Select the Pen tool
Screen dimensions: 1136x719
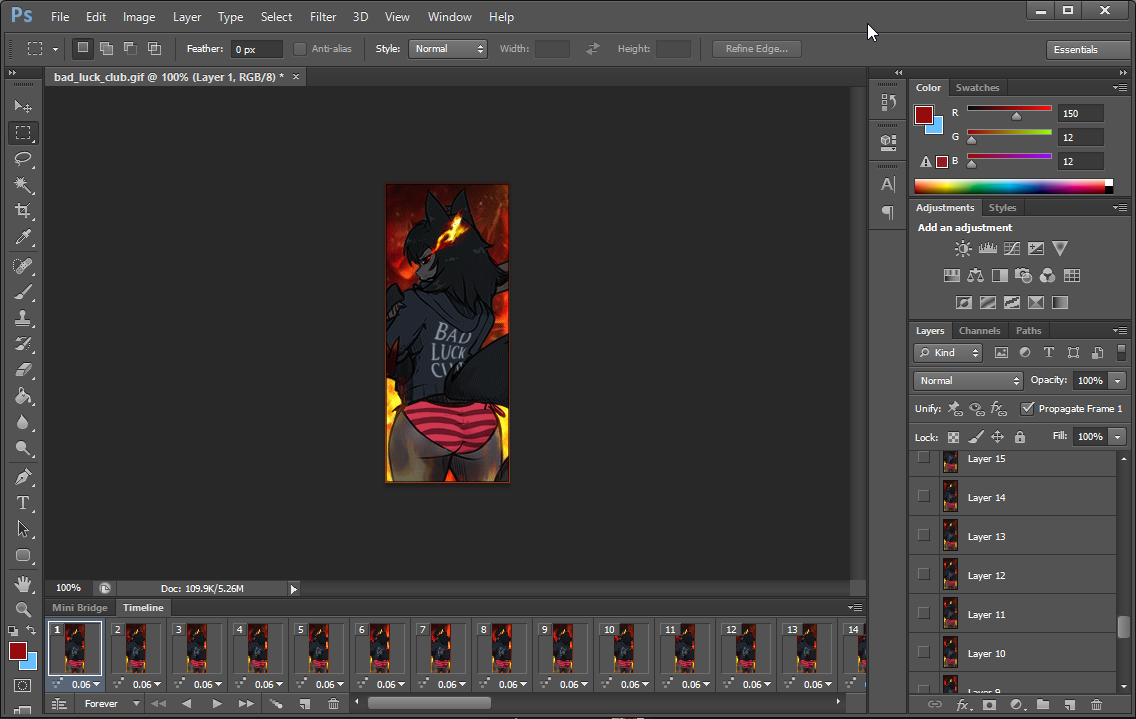click(23, 477)
